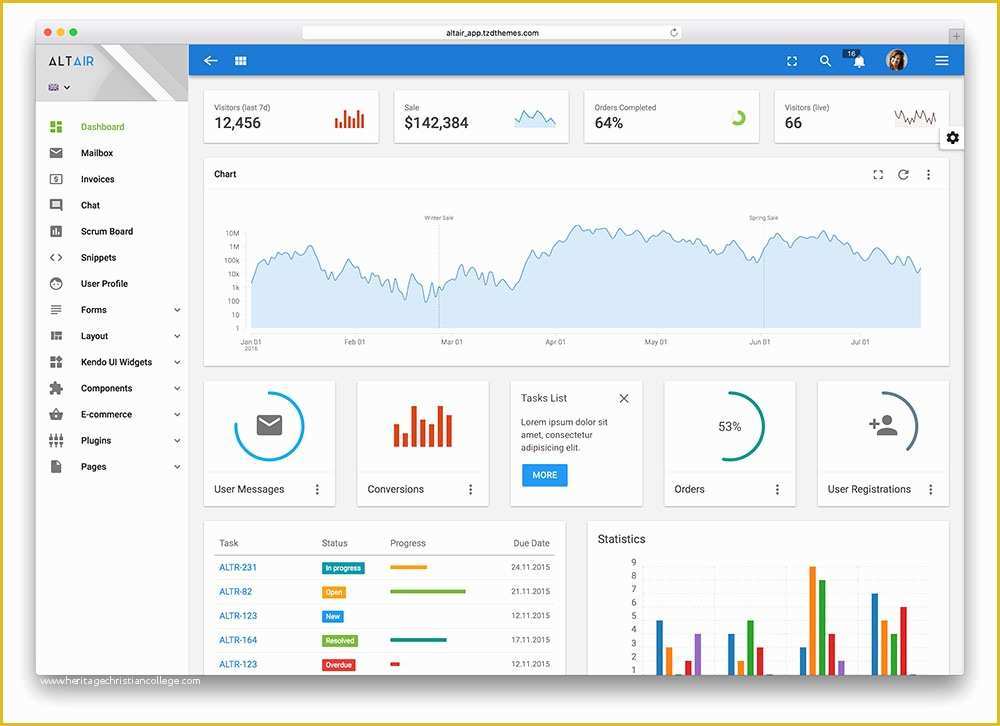
Task: Open search using the magnifier icon
Action: click(825, 61)
